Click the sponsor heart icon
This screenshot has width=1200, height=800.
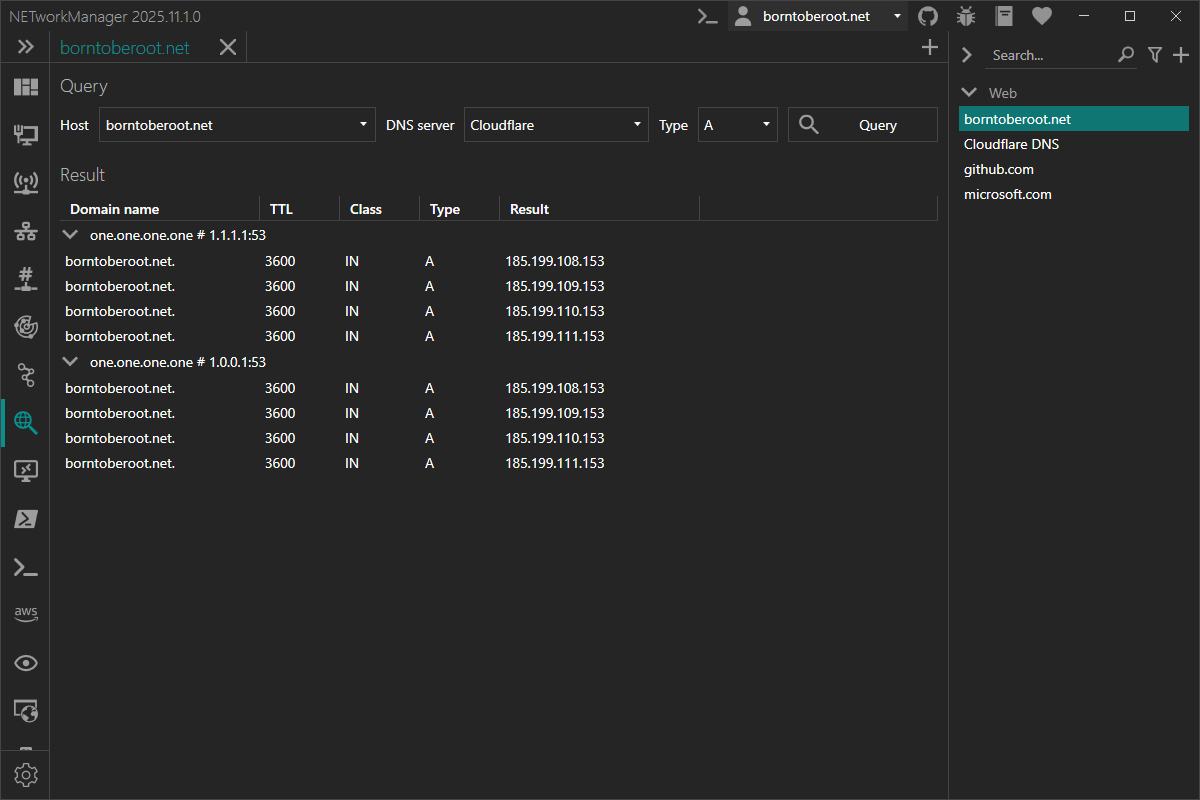(1041, 16)
